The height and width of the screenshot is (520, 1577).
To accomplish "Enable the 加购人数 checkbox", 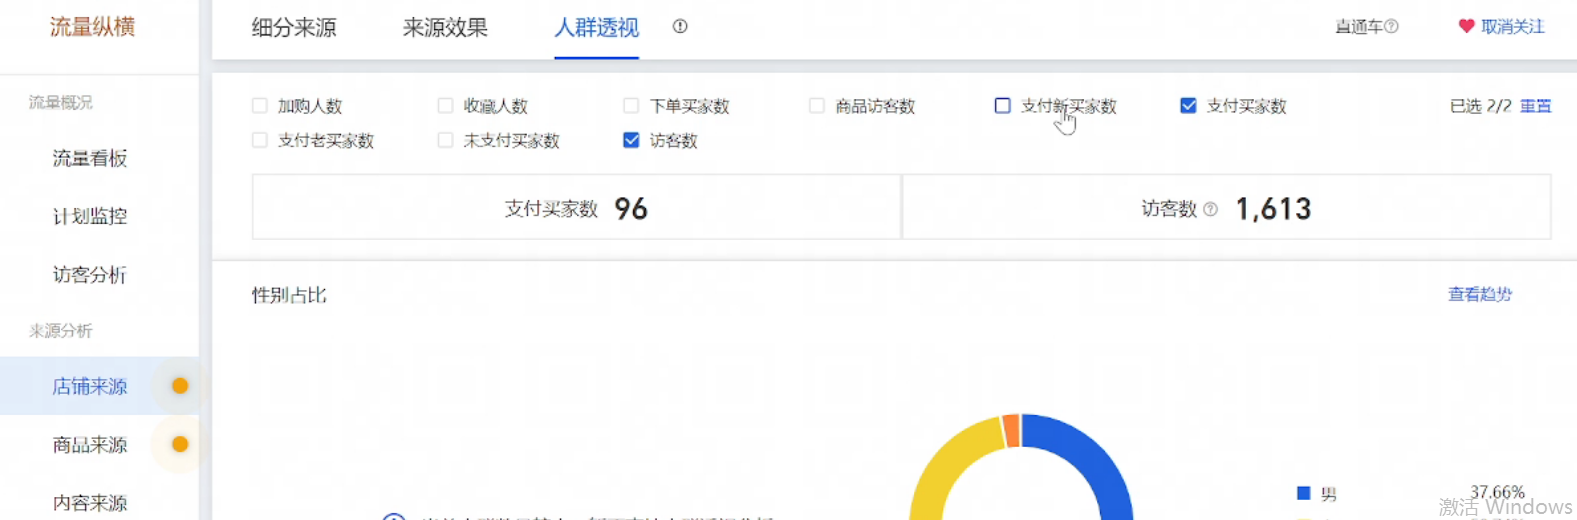I will (260, 106).
